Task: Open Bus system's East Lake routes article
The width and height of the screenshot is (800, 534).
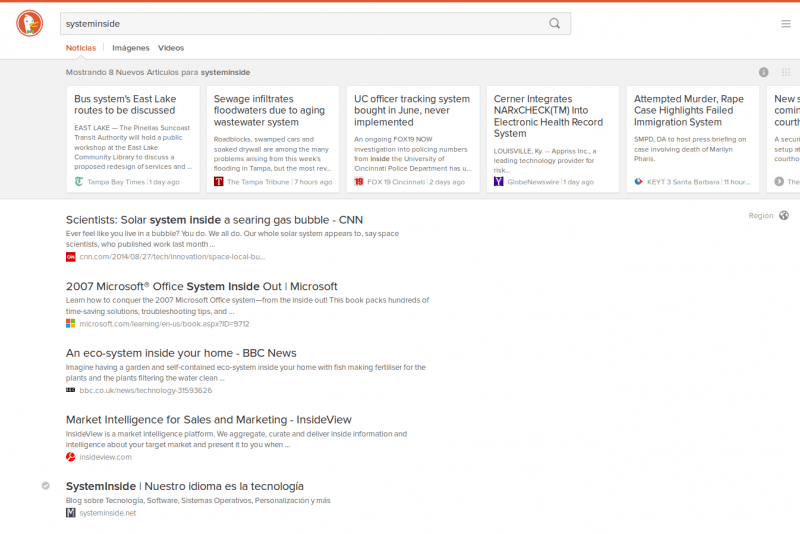Action: pyautogui.click(x=125, y=105)
